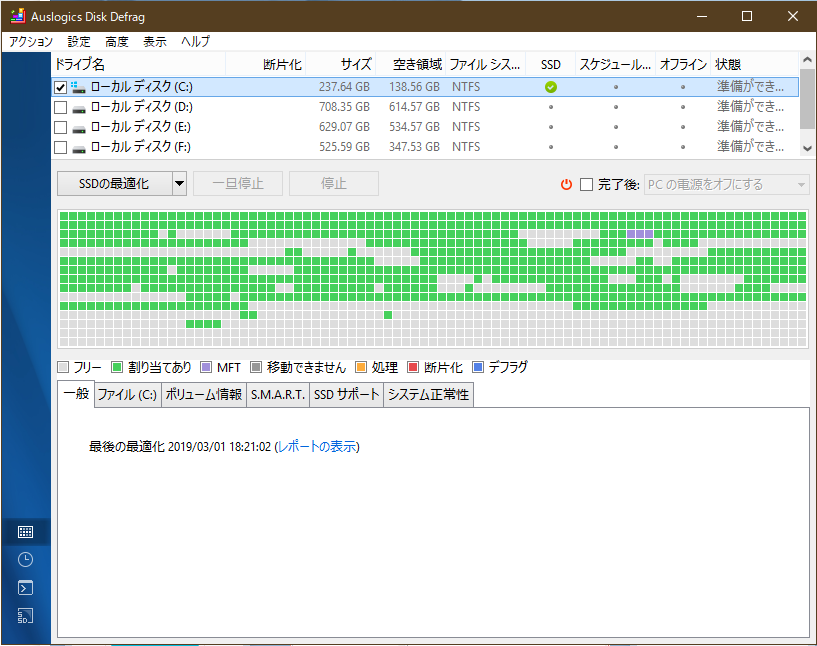
Task: Sort by the サイズ column header
Action: tap(341, 64)
